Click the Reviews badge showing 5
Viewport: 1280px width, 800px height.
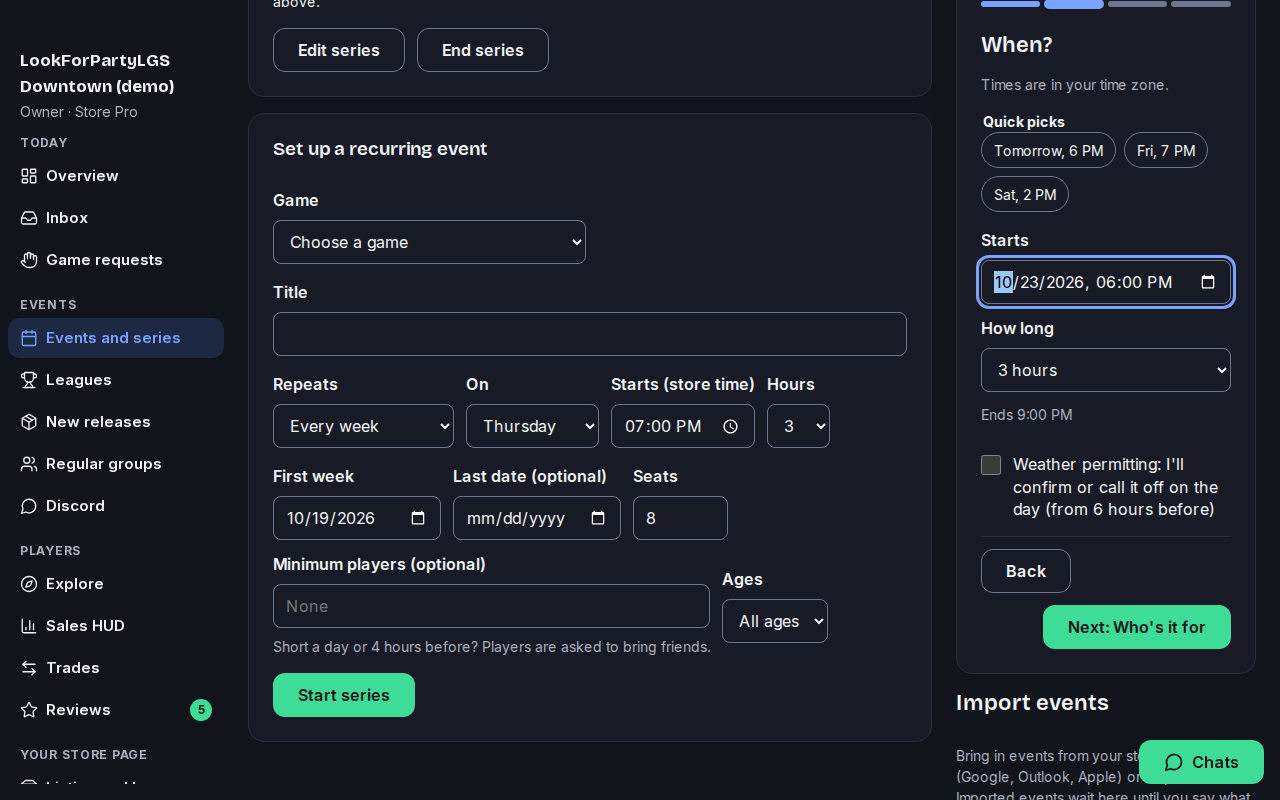pos(201,710)
